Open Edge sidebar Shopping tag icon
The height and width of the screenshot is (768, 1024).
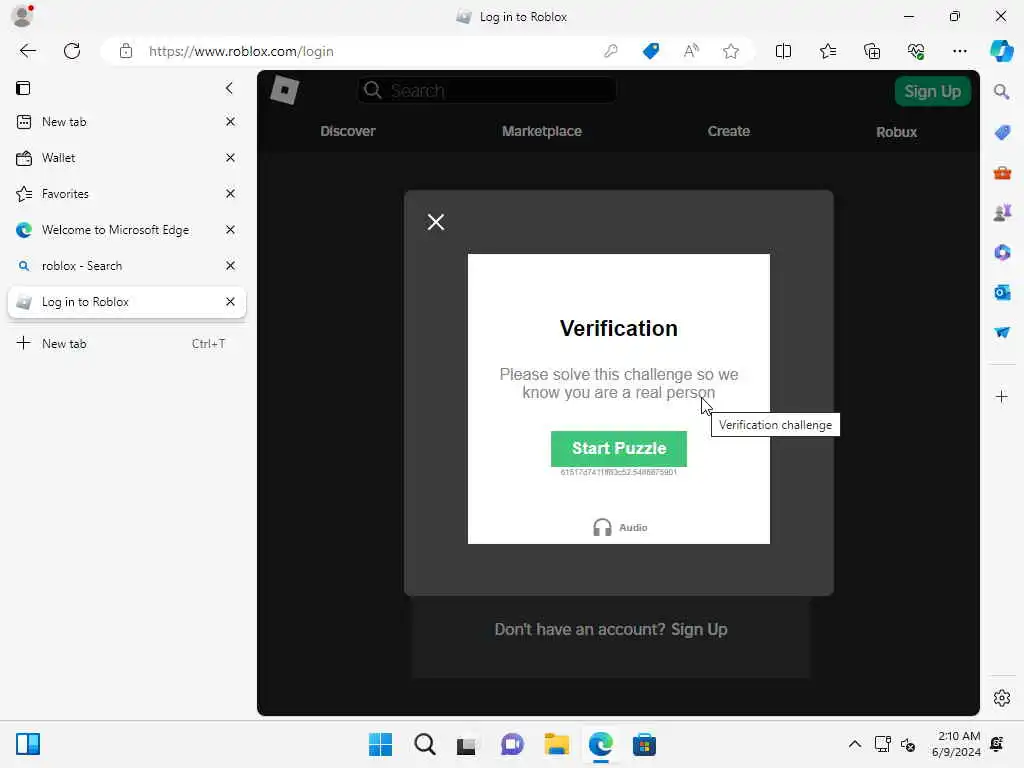1002,133
